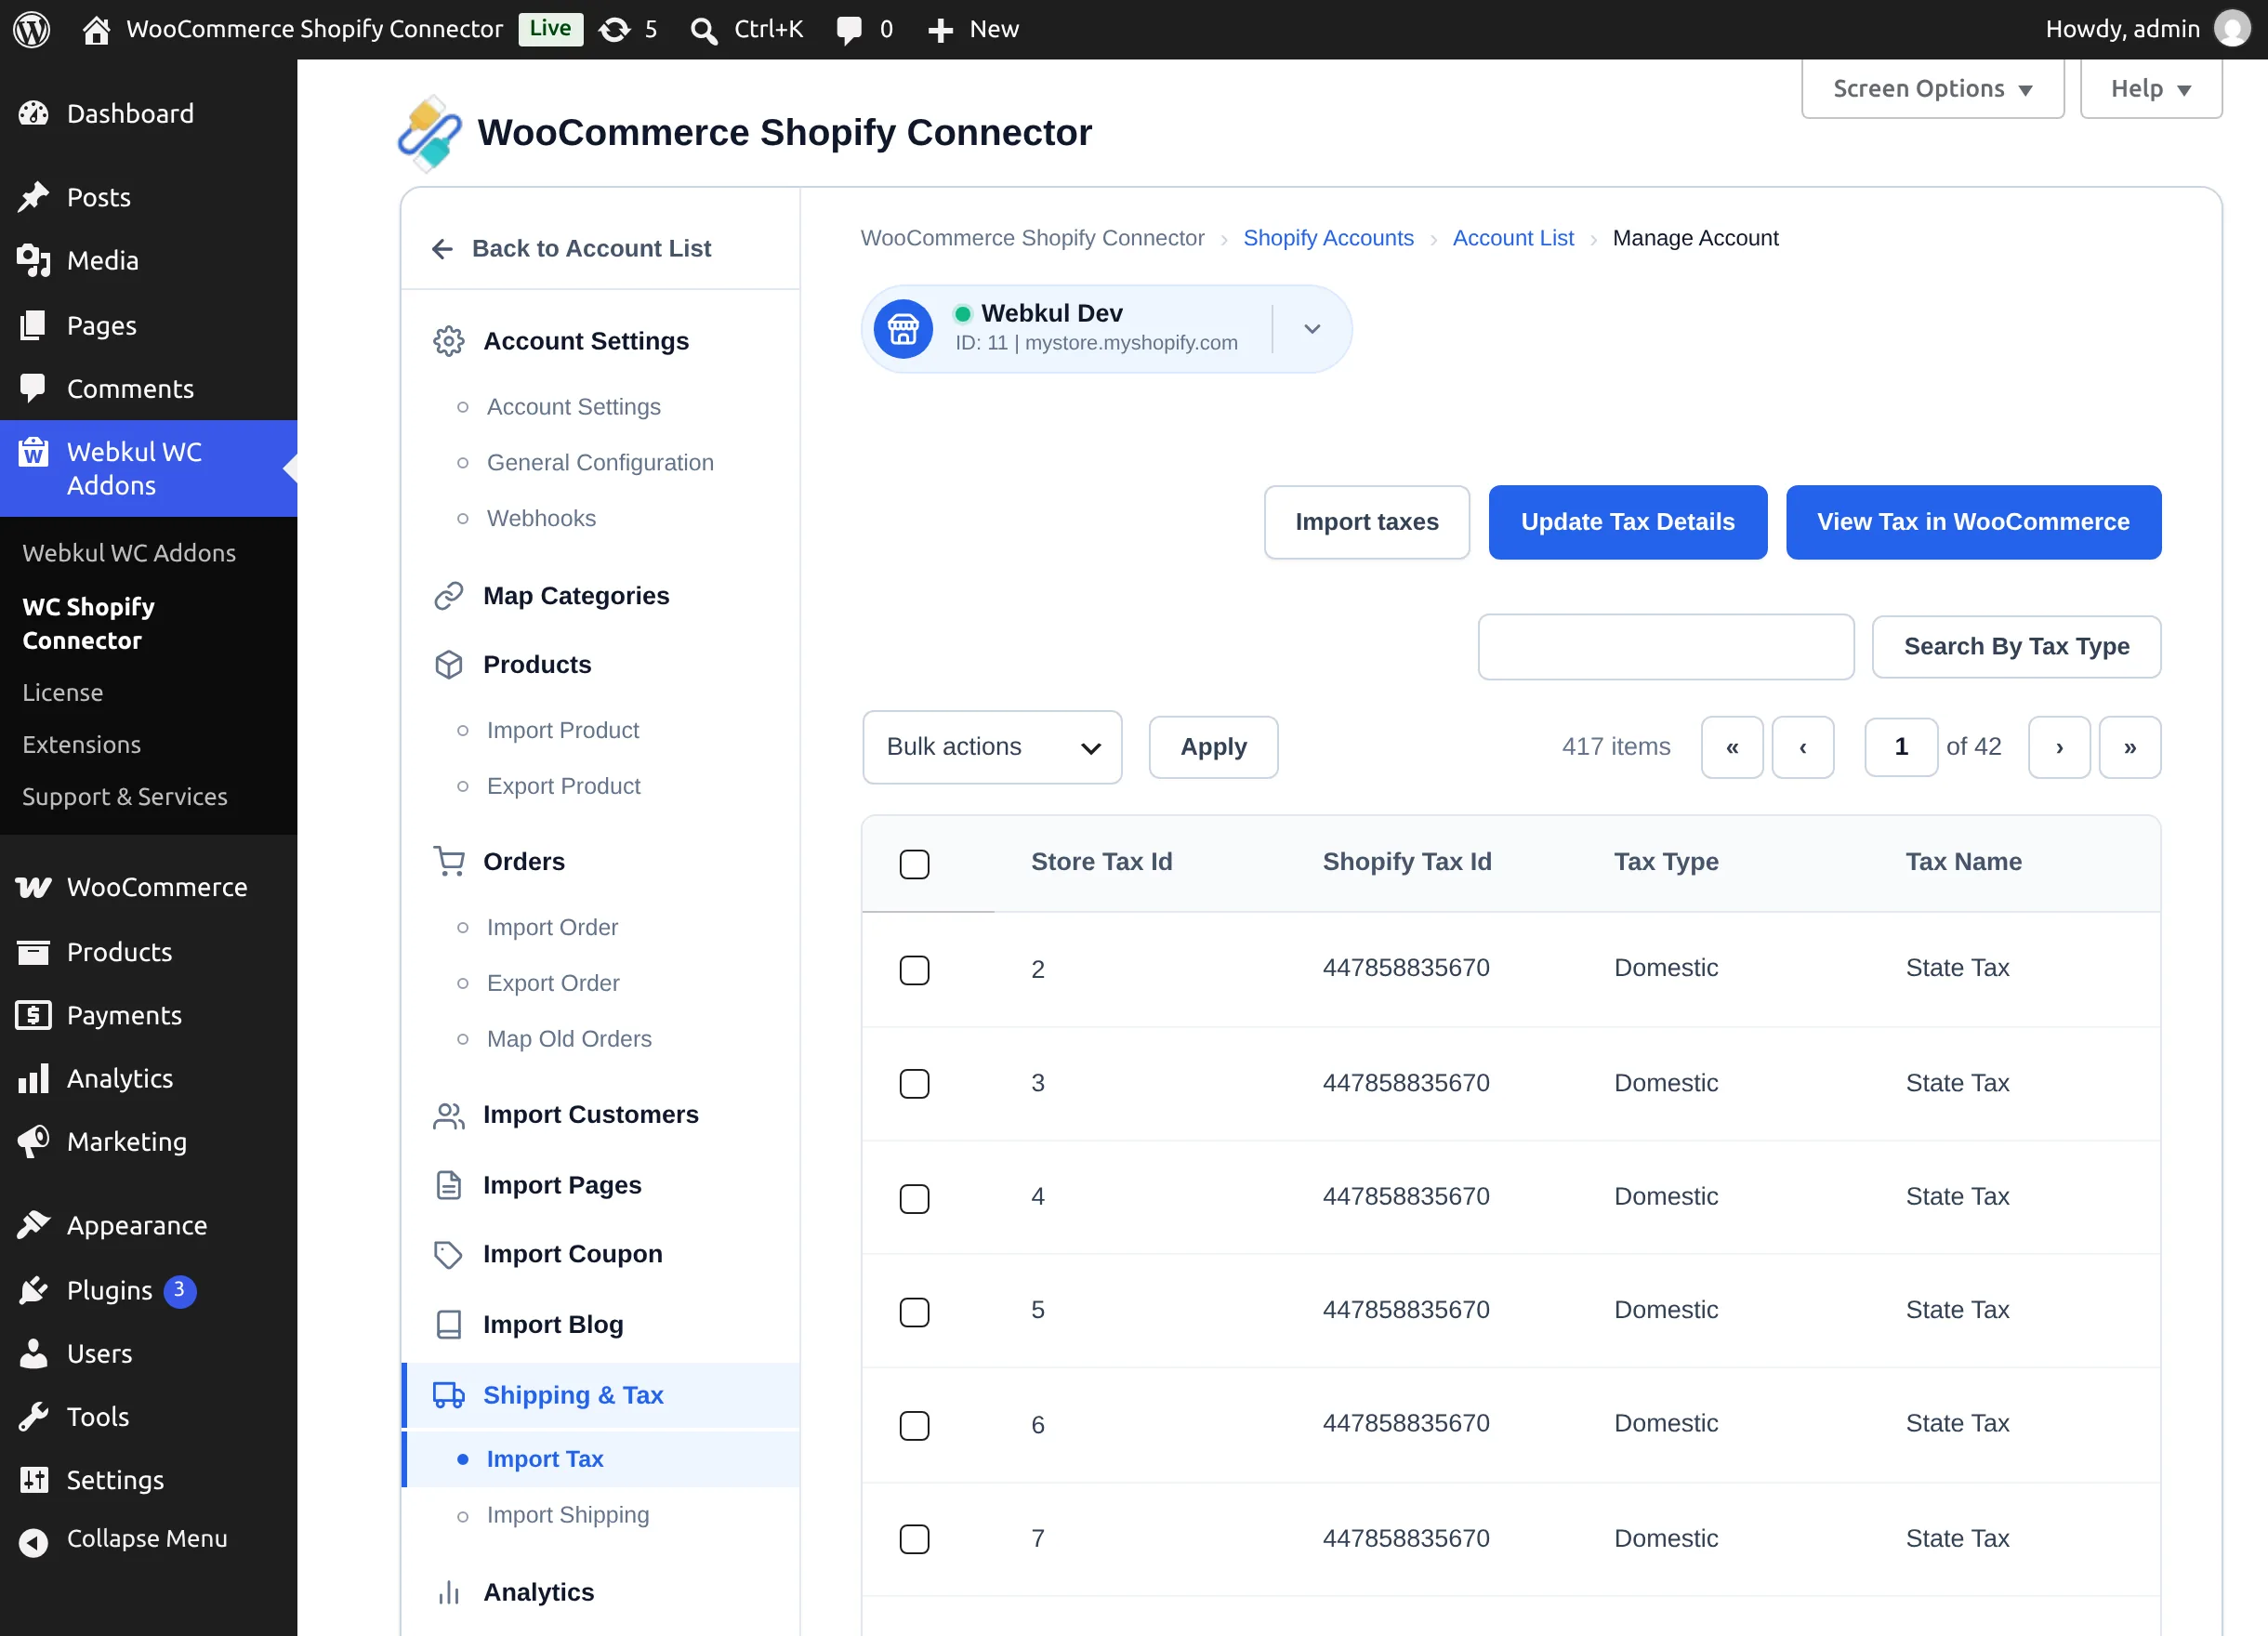Click the search magnifier icon in admin bar
This screenshot has height=1636, width=2268.
tap(704, 30)
